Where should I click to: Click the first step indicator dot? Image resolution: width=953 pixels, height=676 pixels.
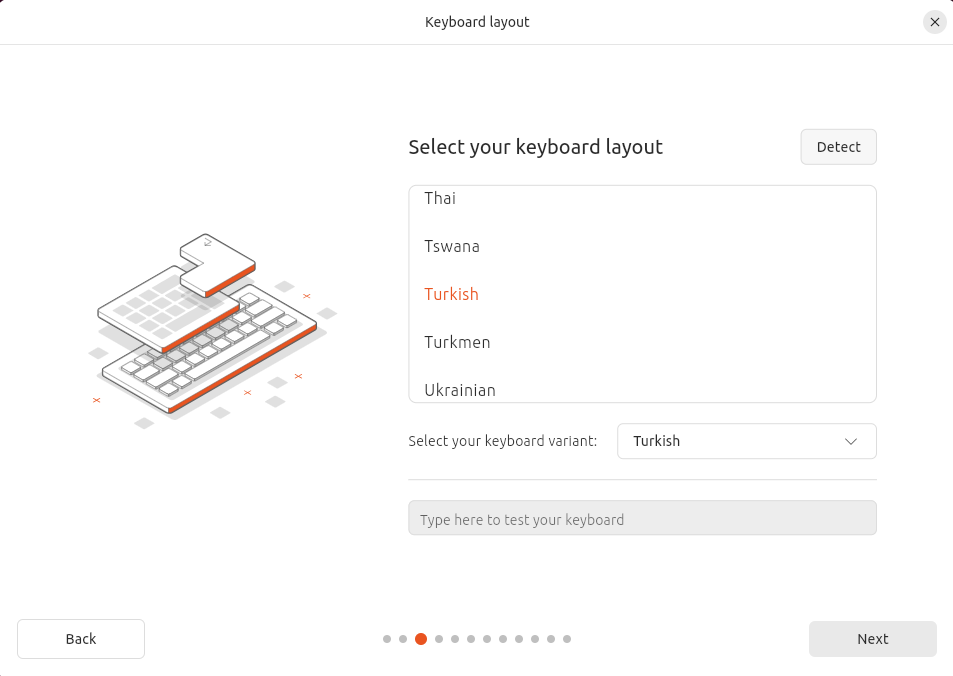coord(387,639)
